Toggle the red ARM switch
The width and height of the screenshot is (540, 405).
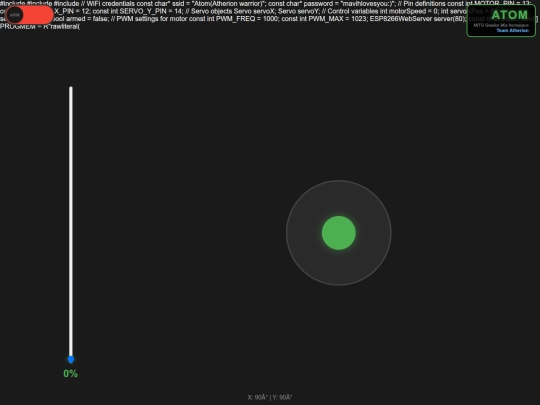point(29,15)
